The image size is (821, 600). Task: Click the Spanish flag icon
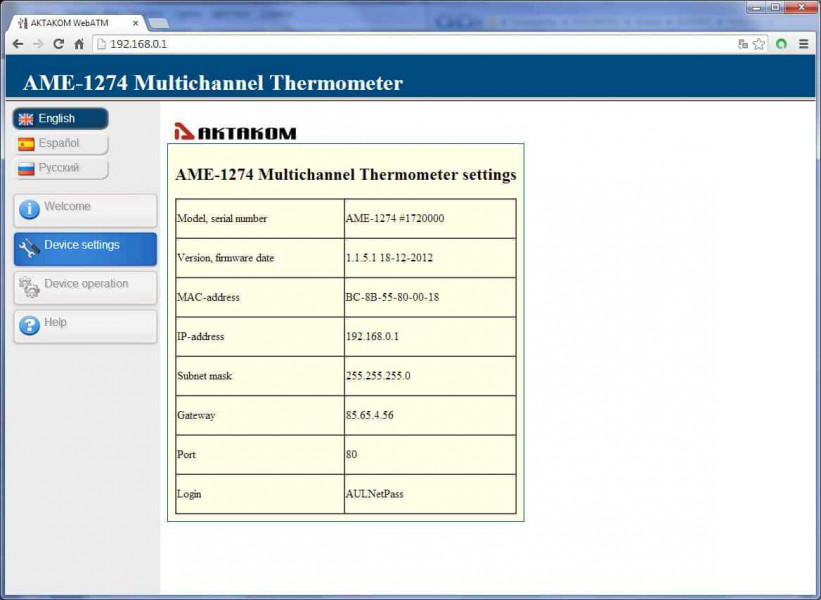coord(26,144)
